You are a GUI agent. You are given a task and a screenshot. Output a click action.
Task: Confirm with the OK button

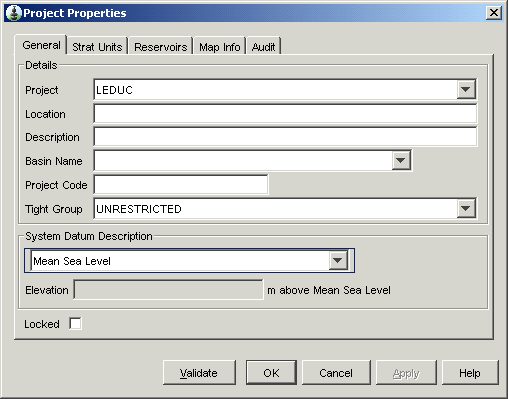(x=271, y=373)
